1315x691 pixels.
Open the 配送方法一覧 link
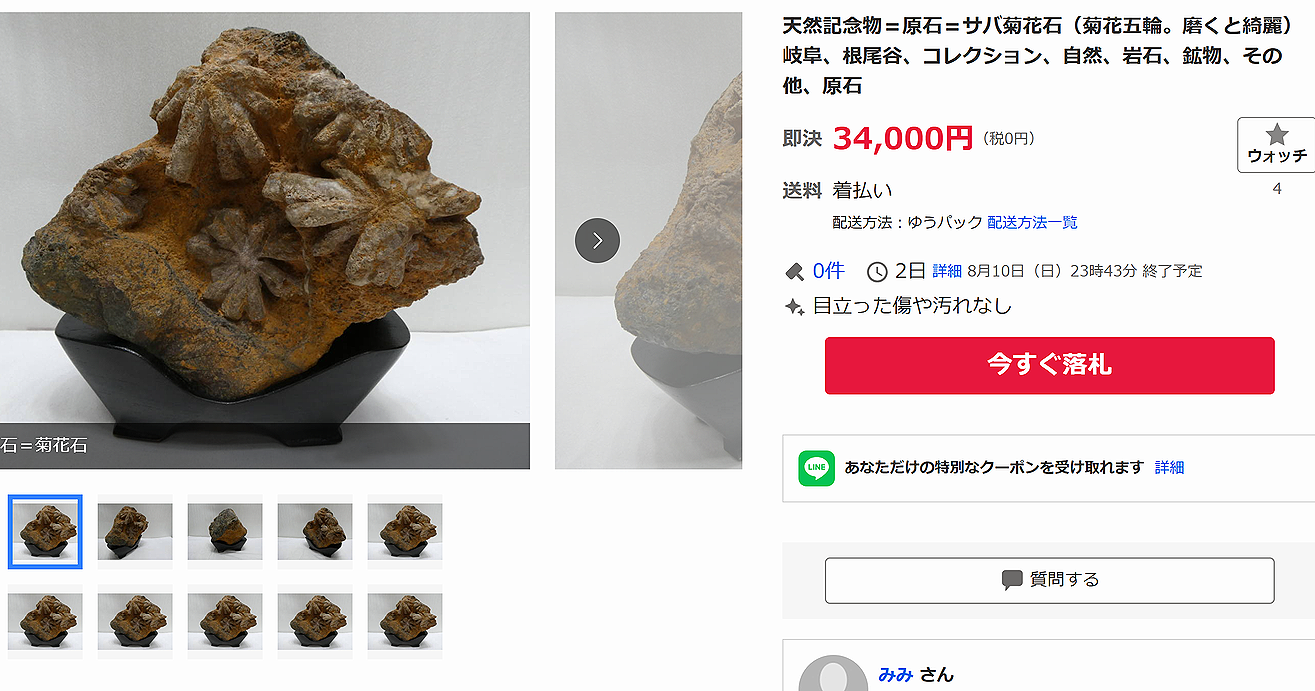(x=1032, y=222)
